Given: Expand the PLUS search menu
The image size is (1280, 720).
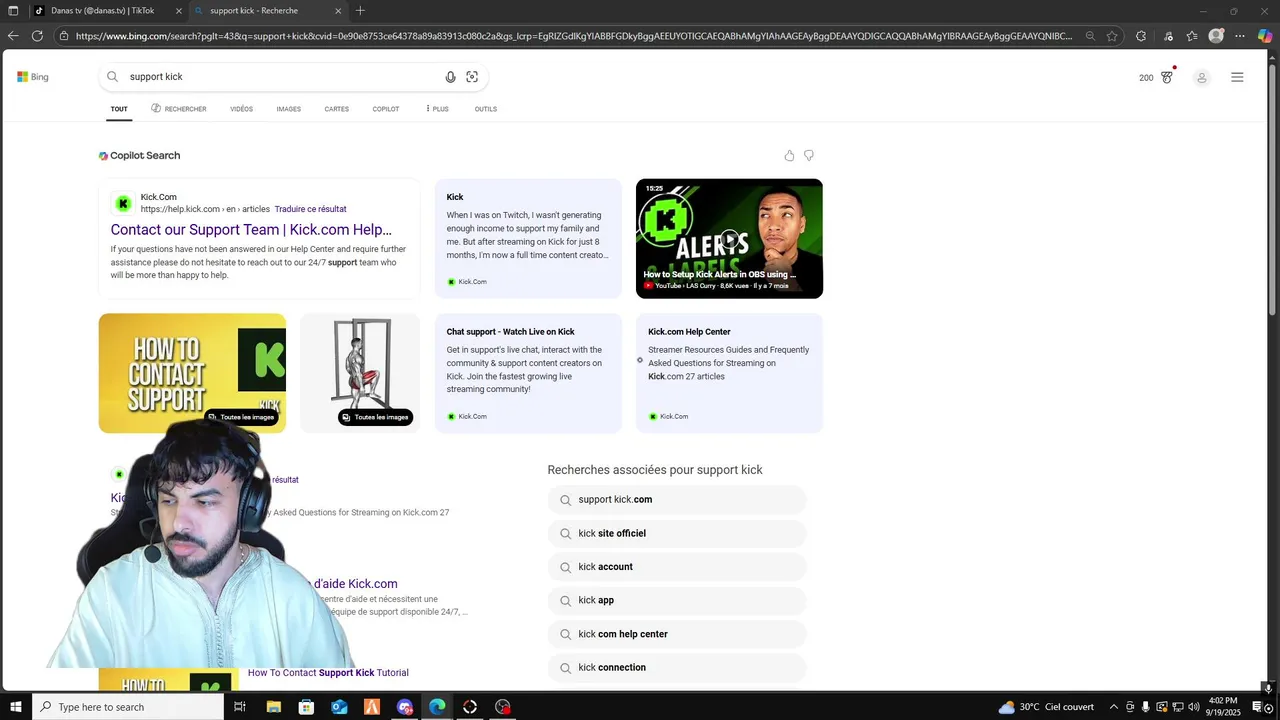Looking at the screenshot, I should 437,109.
